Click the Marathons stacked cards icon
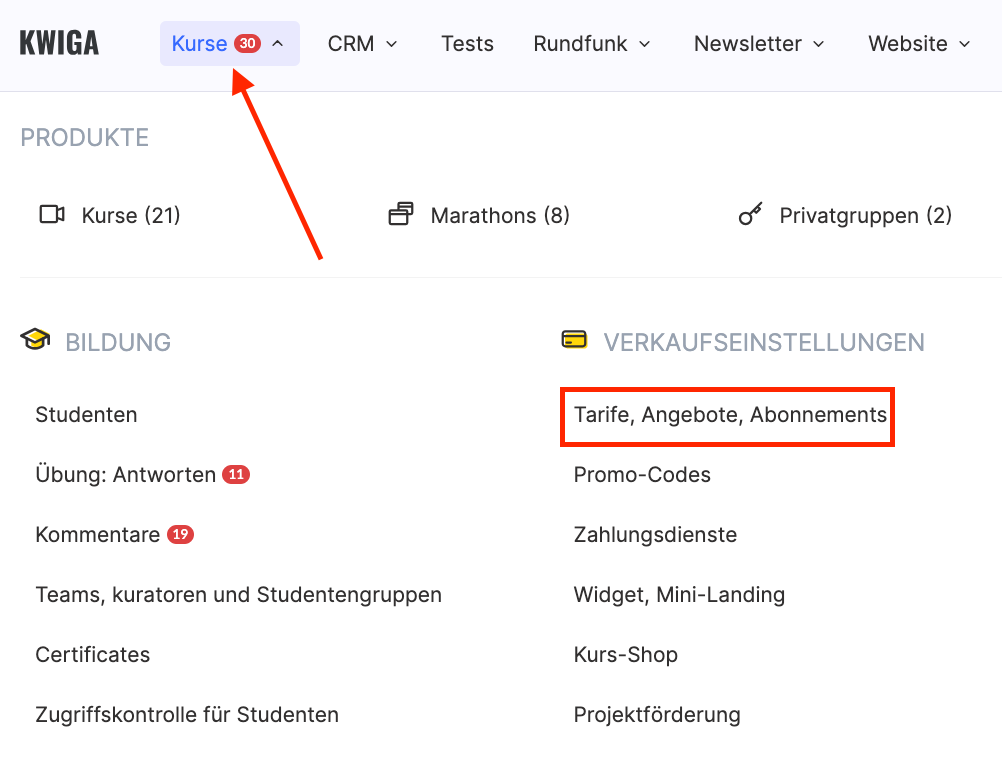Image resolution: width=1002 pixels, height=758 pixels. (x=401, y=215)
